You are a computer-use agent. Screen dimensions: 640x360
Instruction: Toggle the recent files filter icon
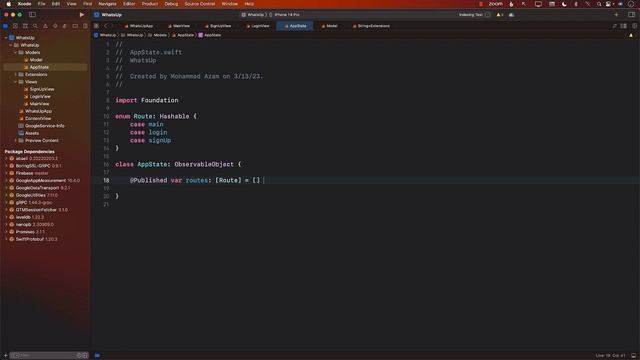pyautogui.click(x=79, y=356)
